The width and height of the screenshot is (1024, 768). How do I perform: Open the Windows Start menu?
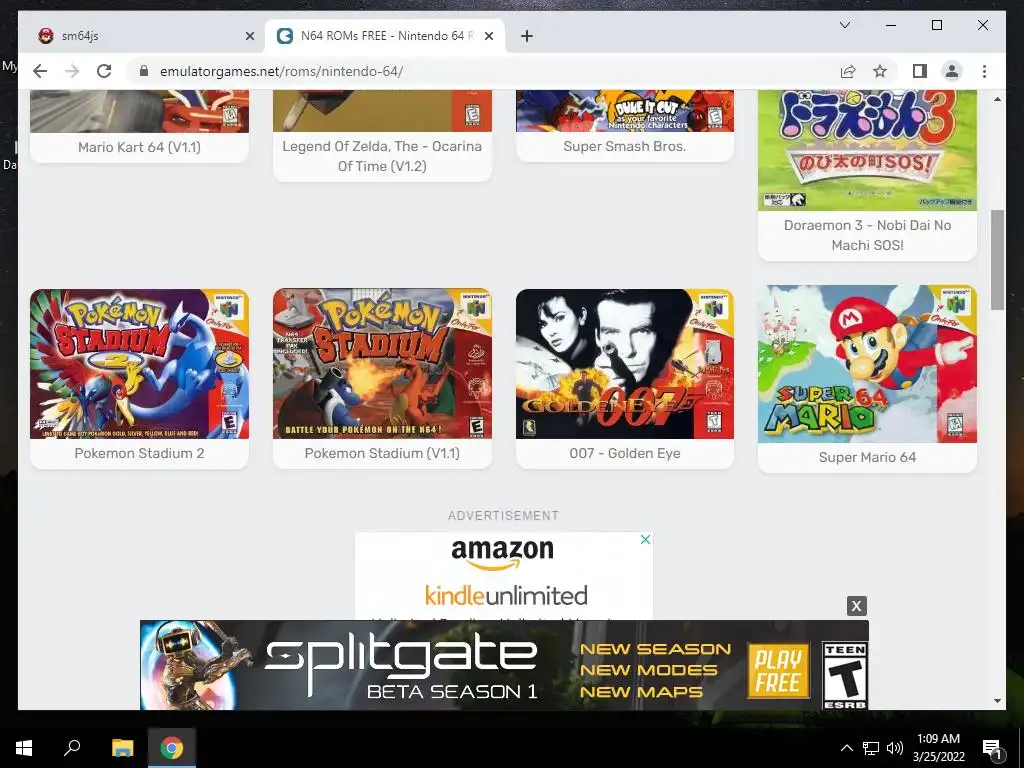24,748
